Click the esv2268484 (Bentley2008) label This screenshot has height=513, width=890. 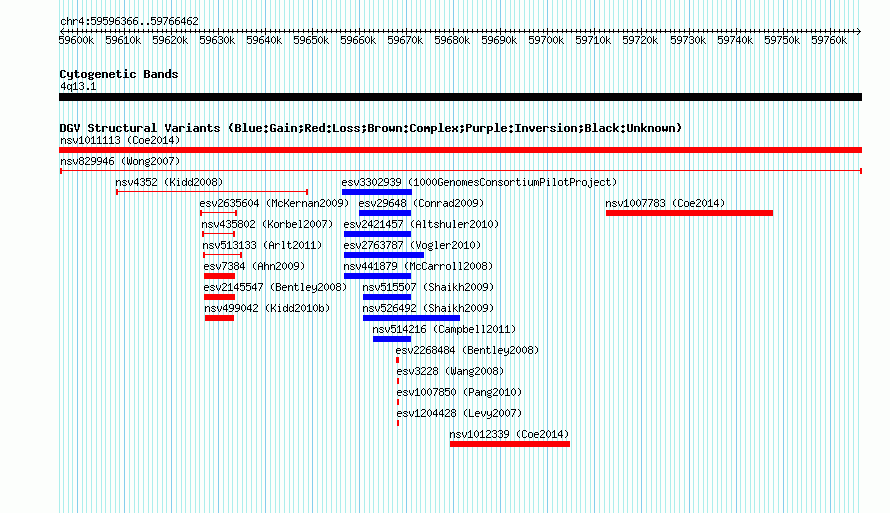[467, 350]
